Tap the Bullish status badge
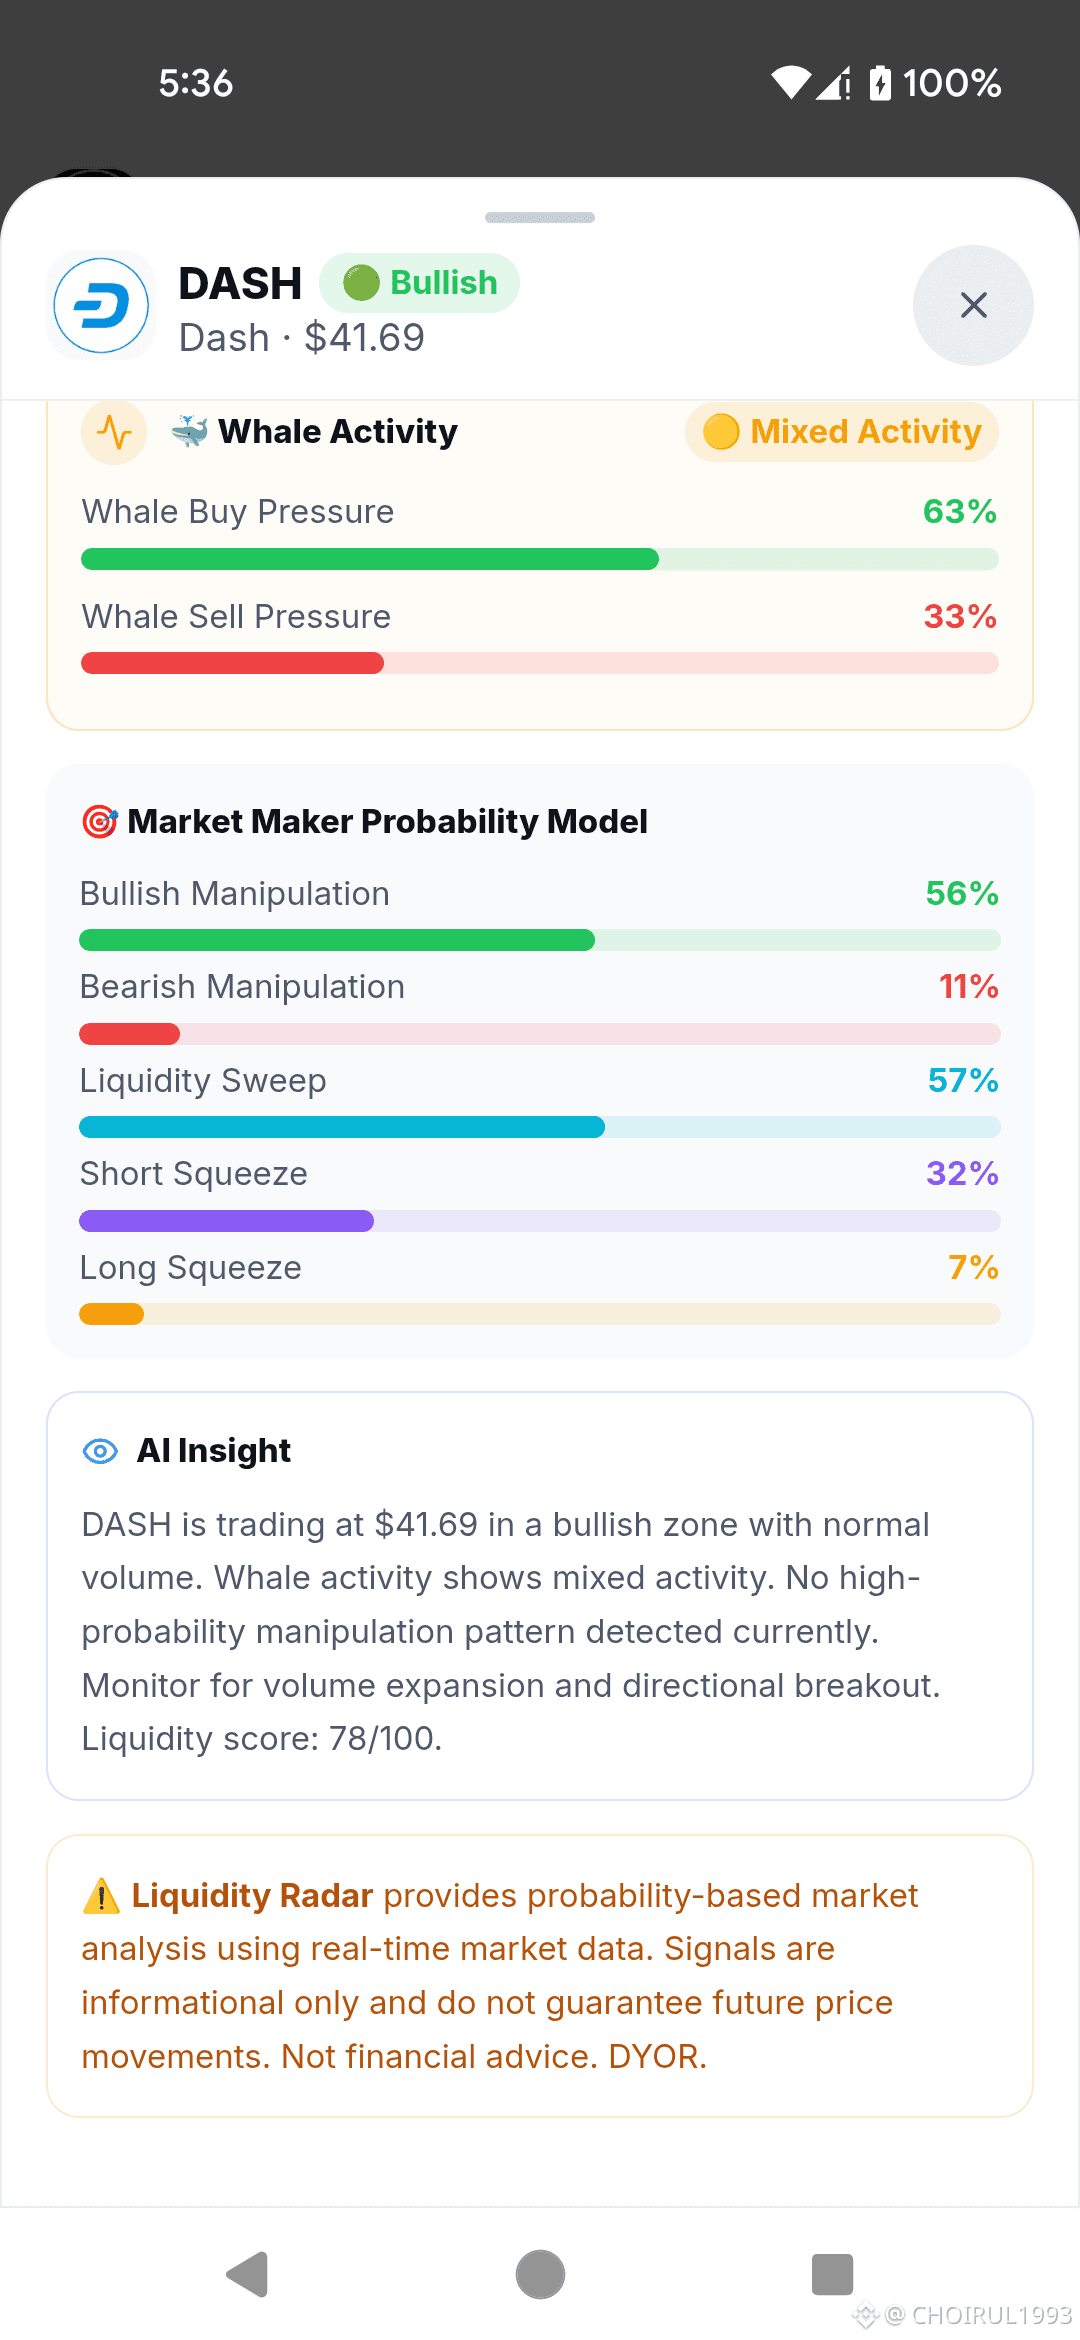Screen dimensions: 1080x2340 point(419,283)
